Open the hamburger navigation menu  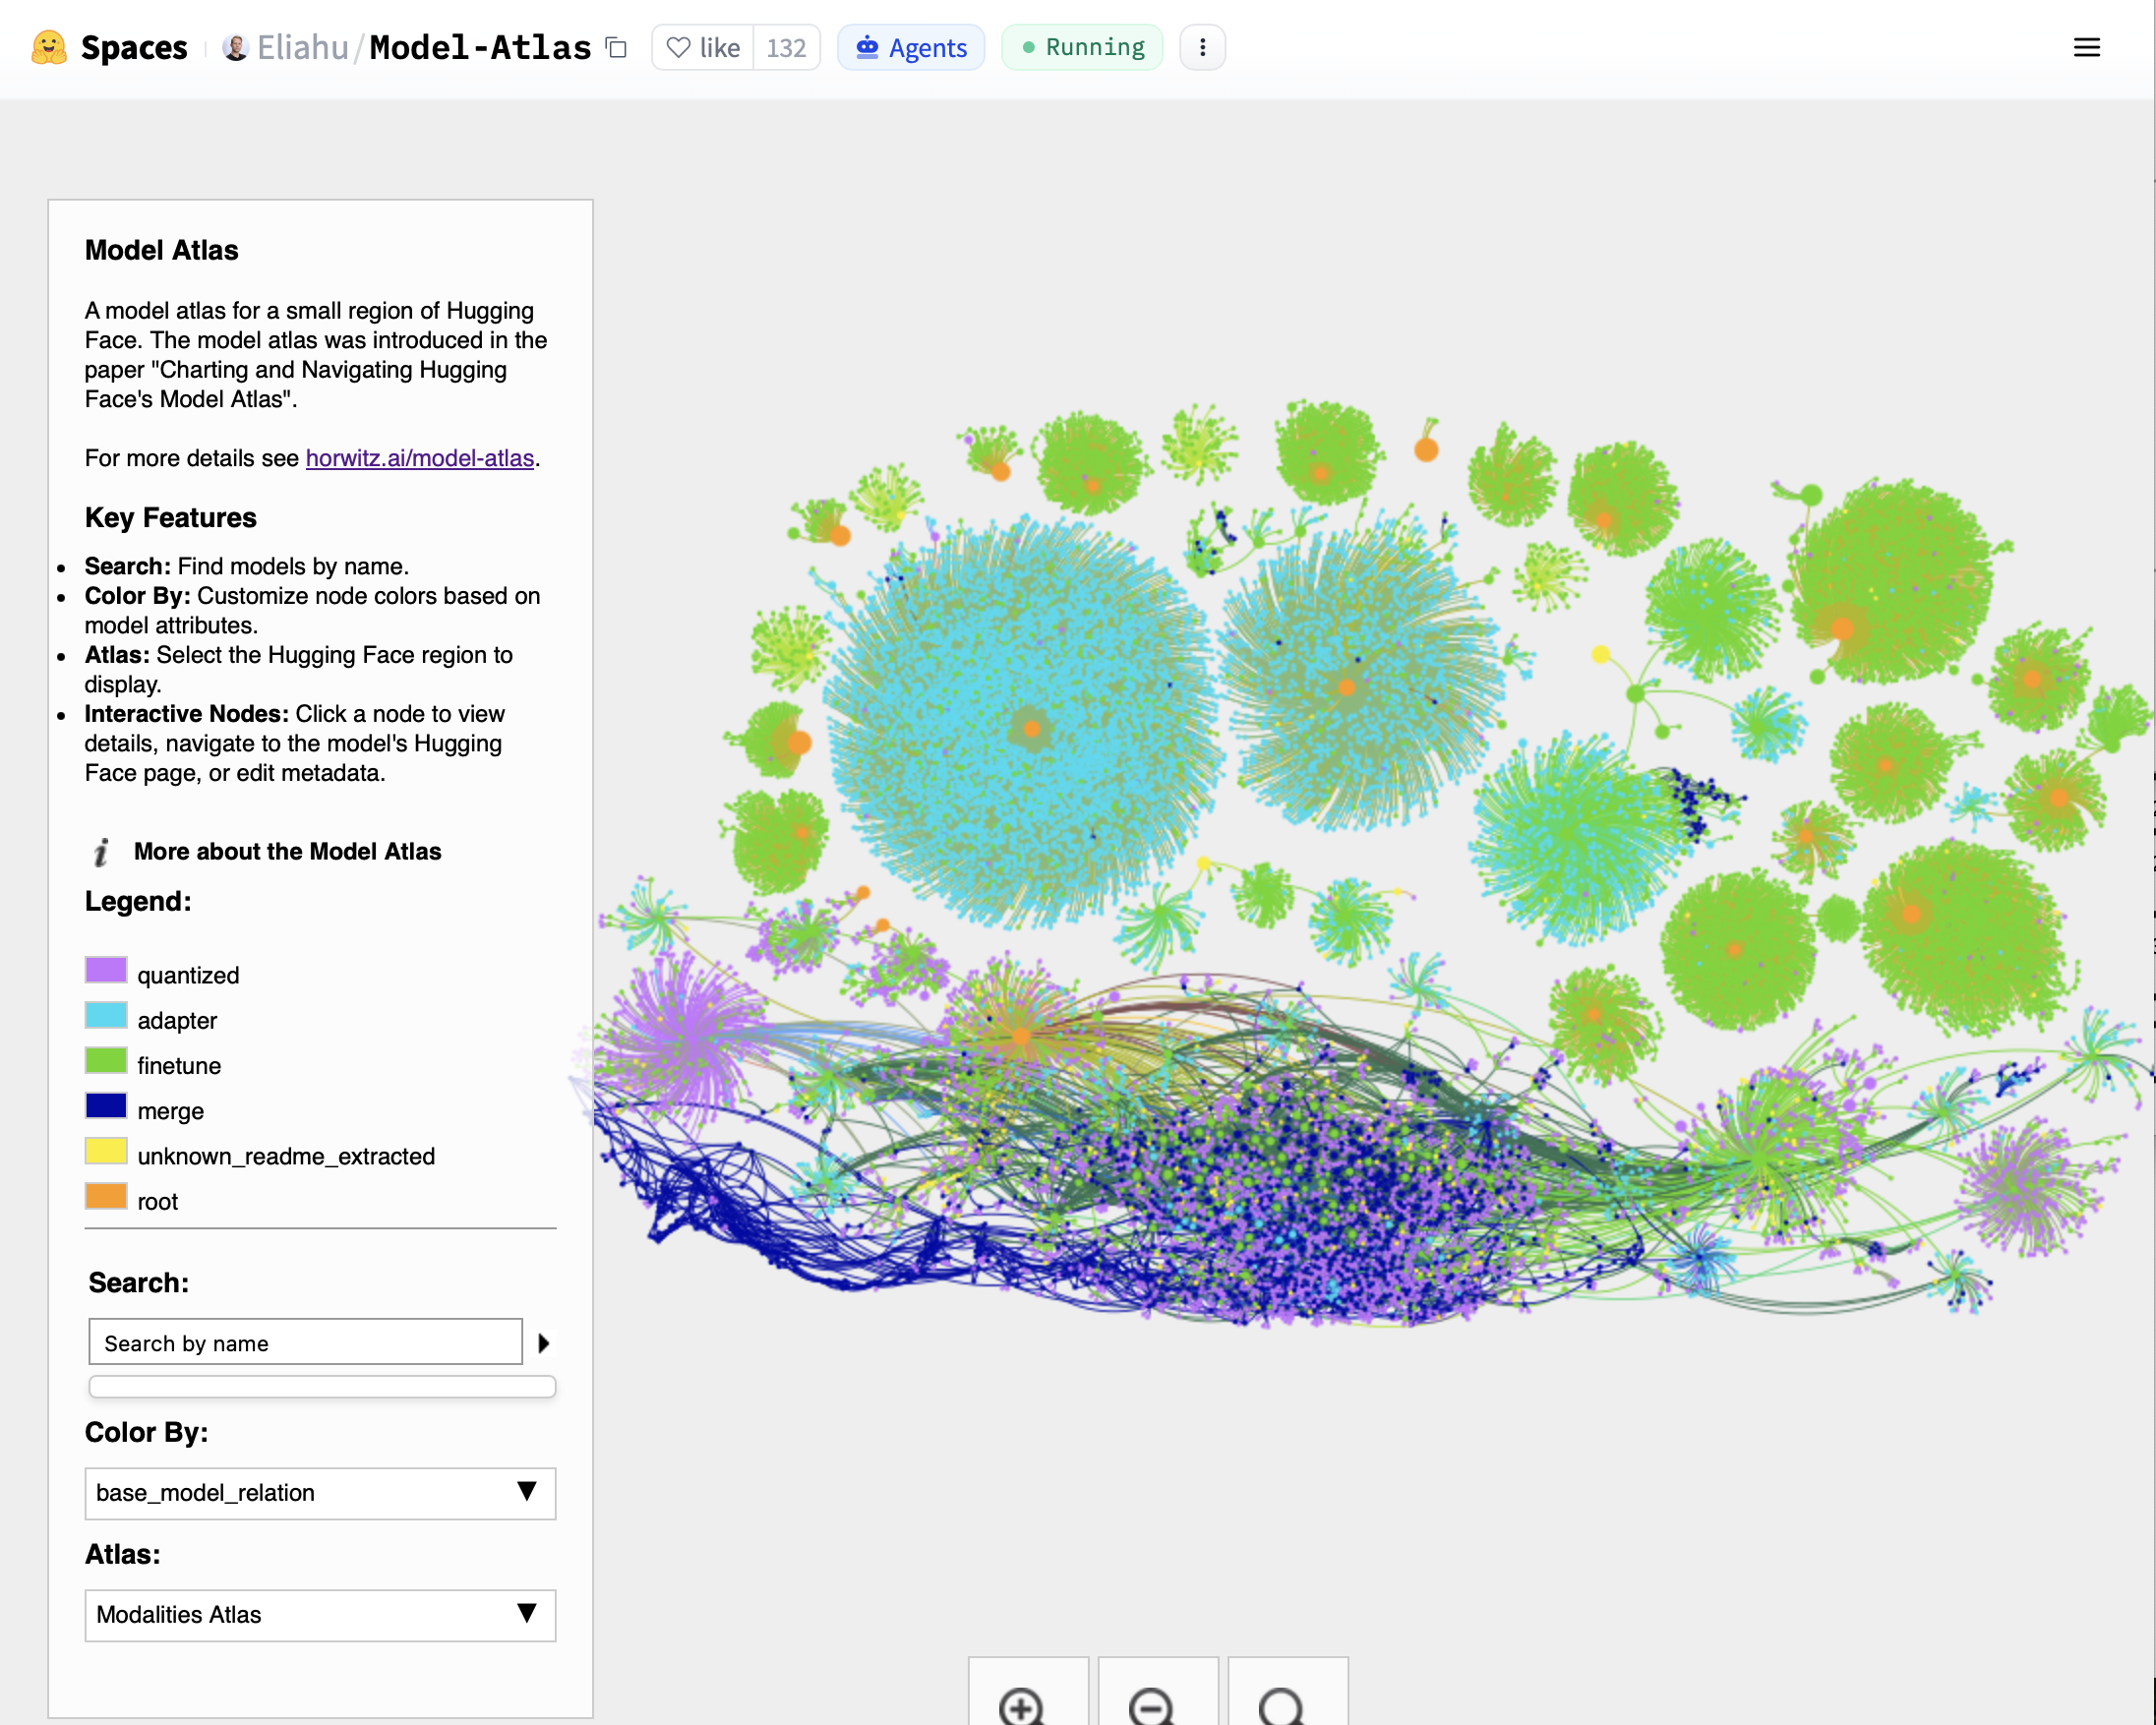coord(2086,47)
